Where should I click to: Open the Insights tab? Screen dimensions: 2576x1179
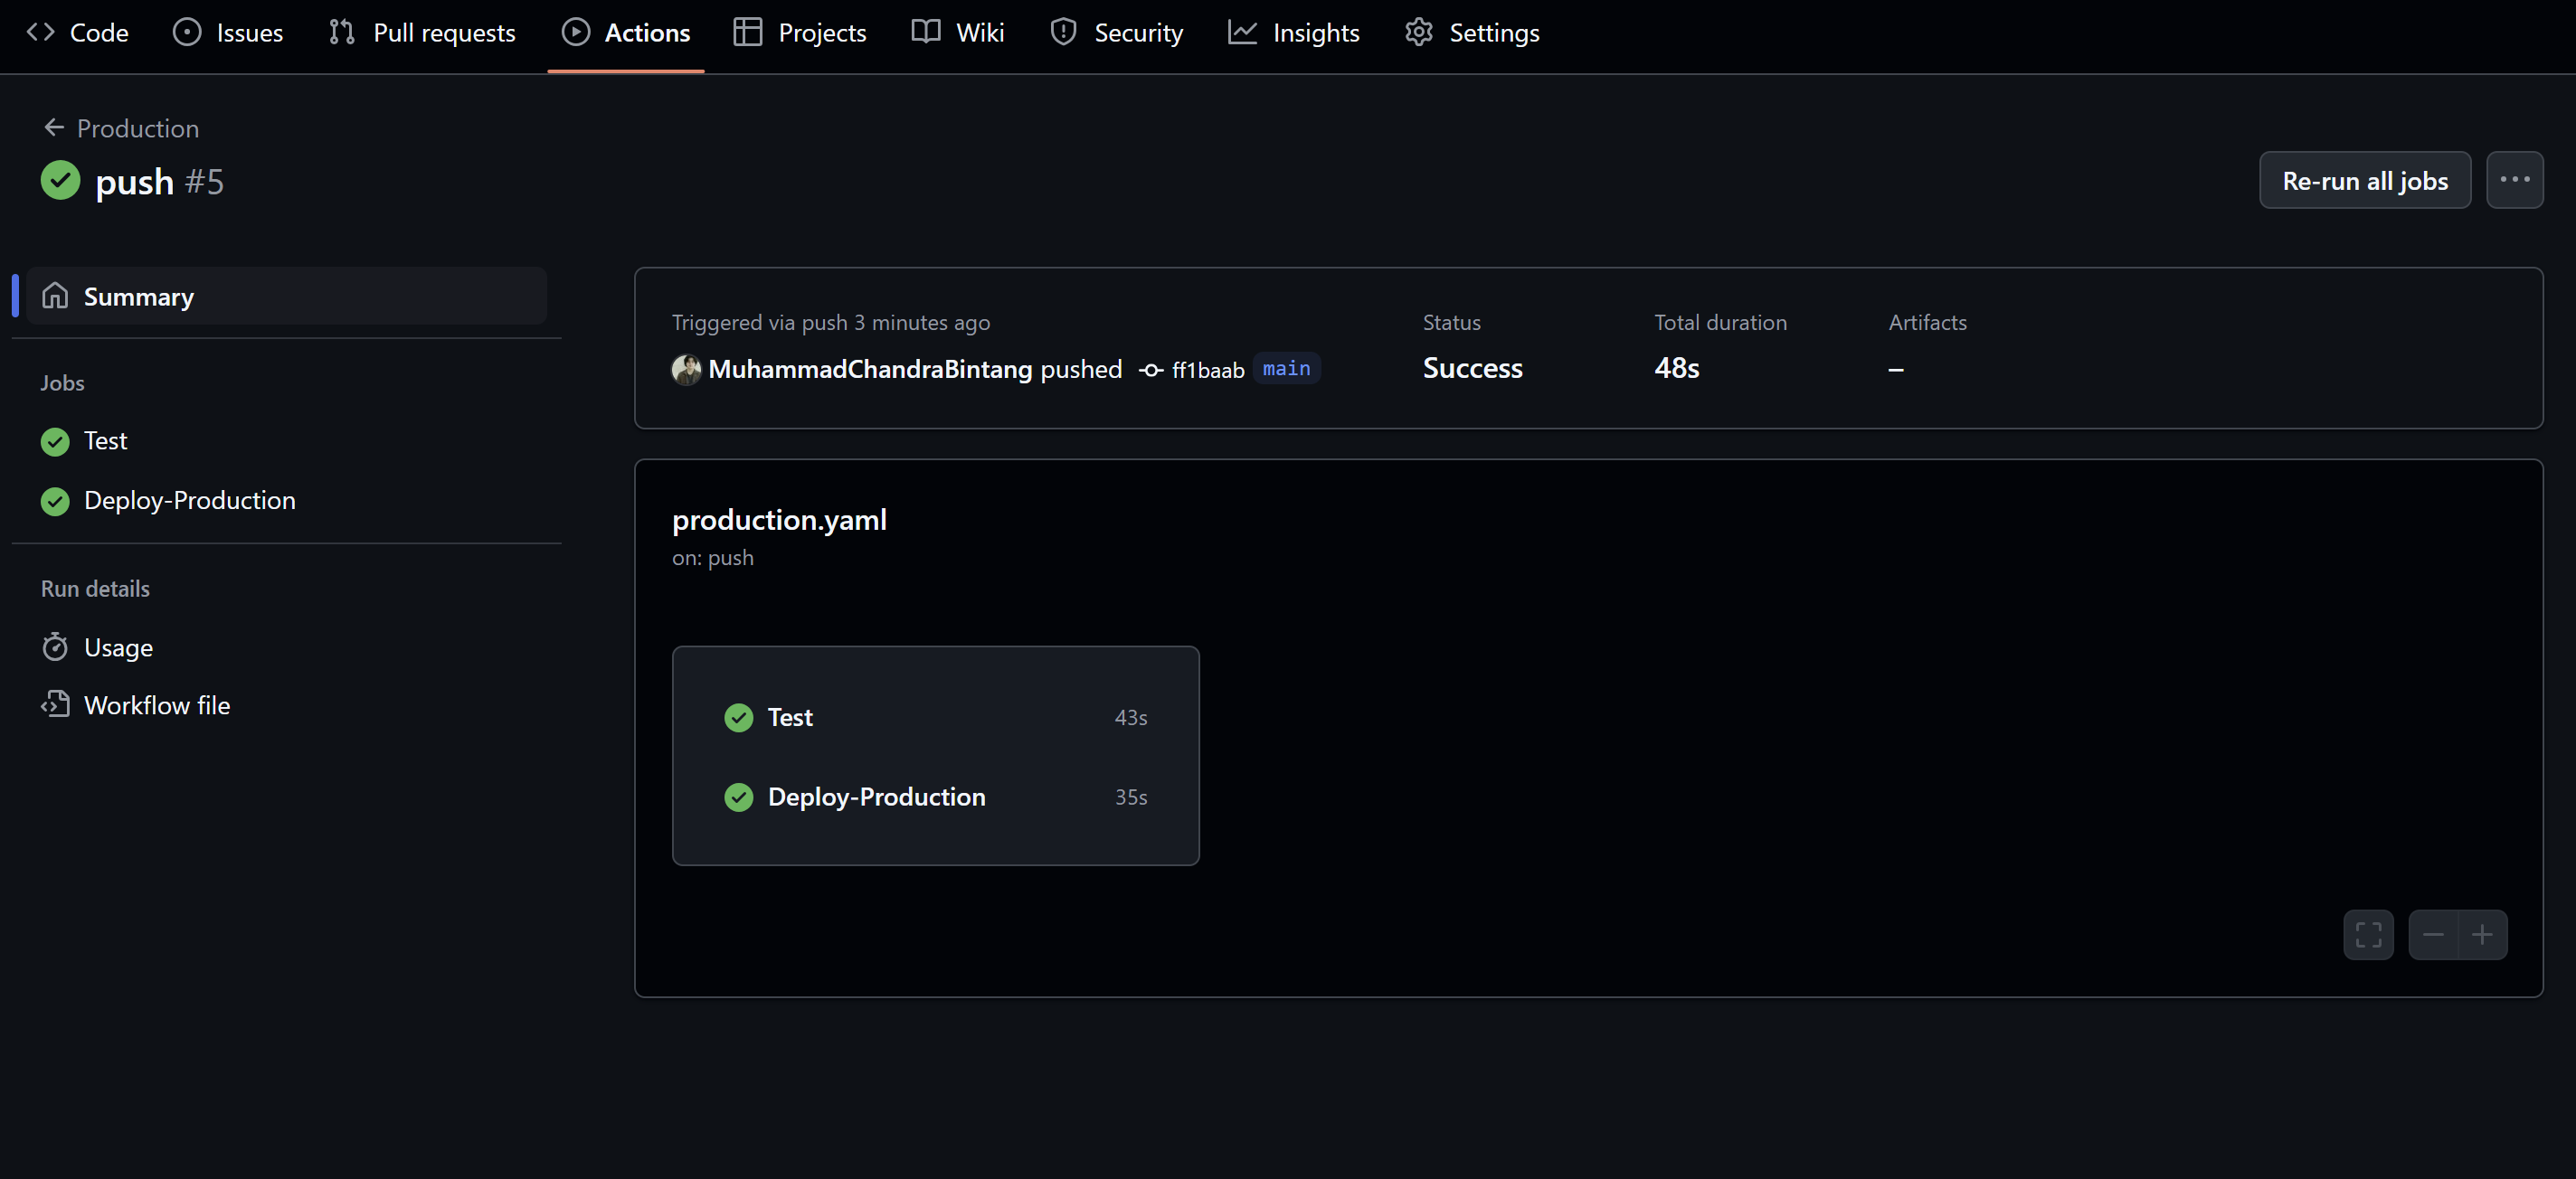pos(1294,32)
